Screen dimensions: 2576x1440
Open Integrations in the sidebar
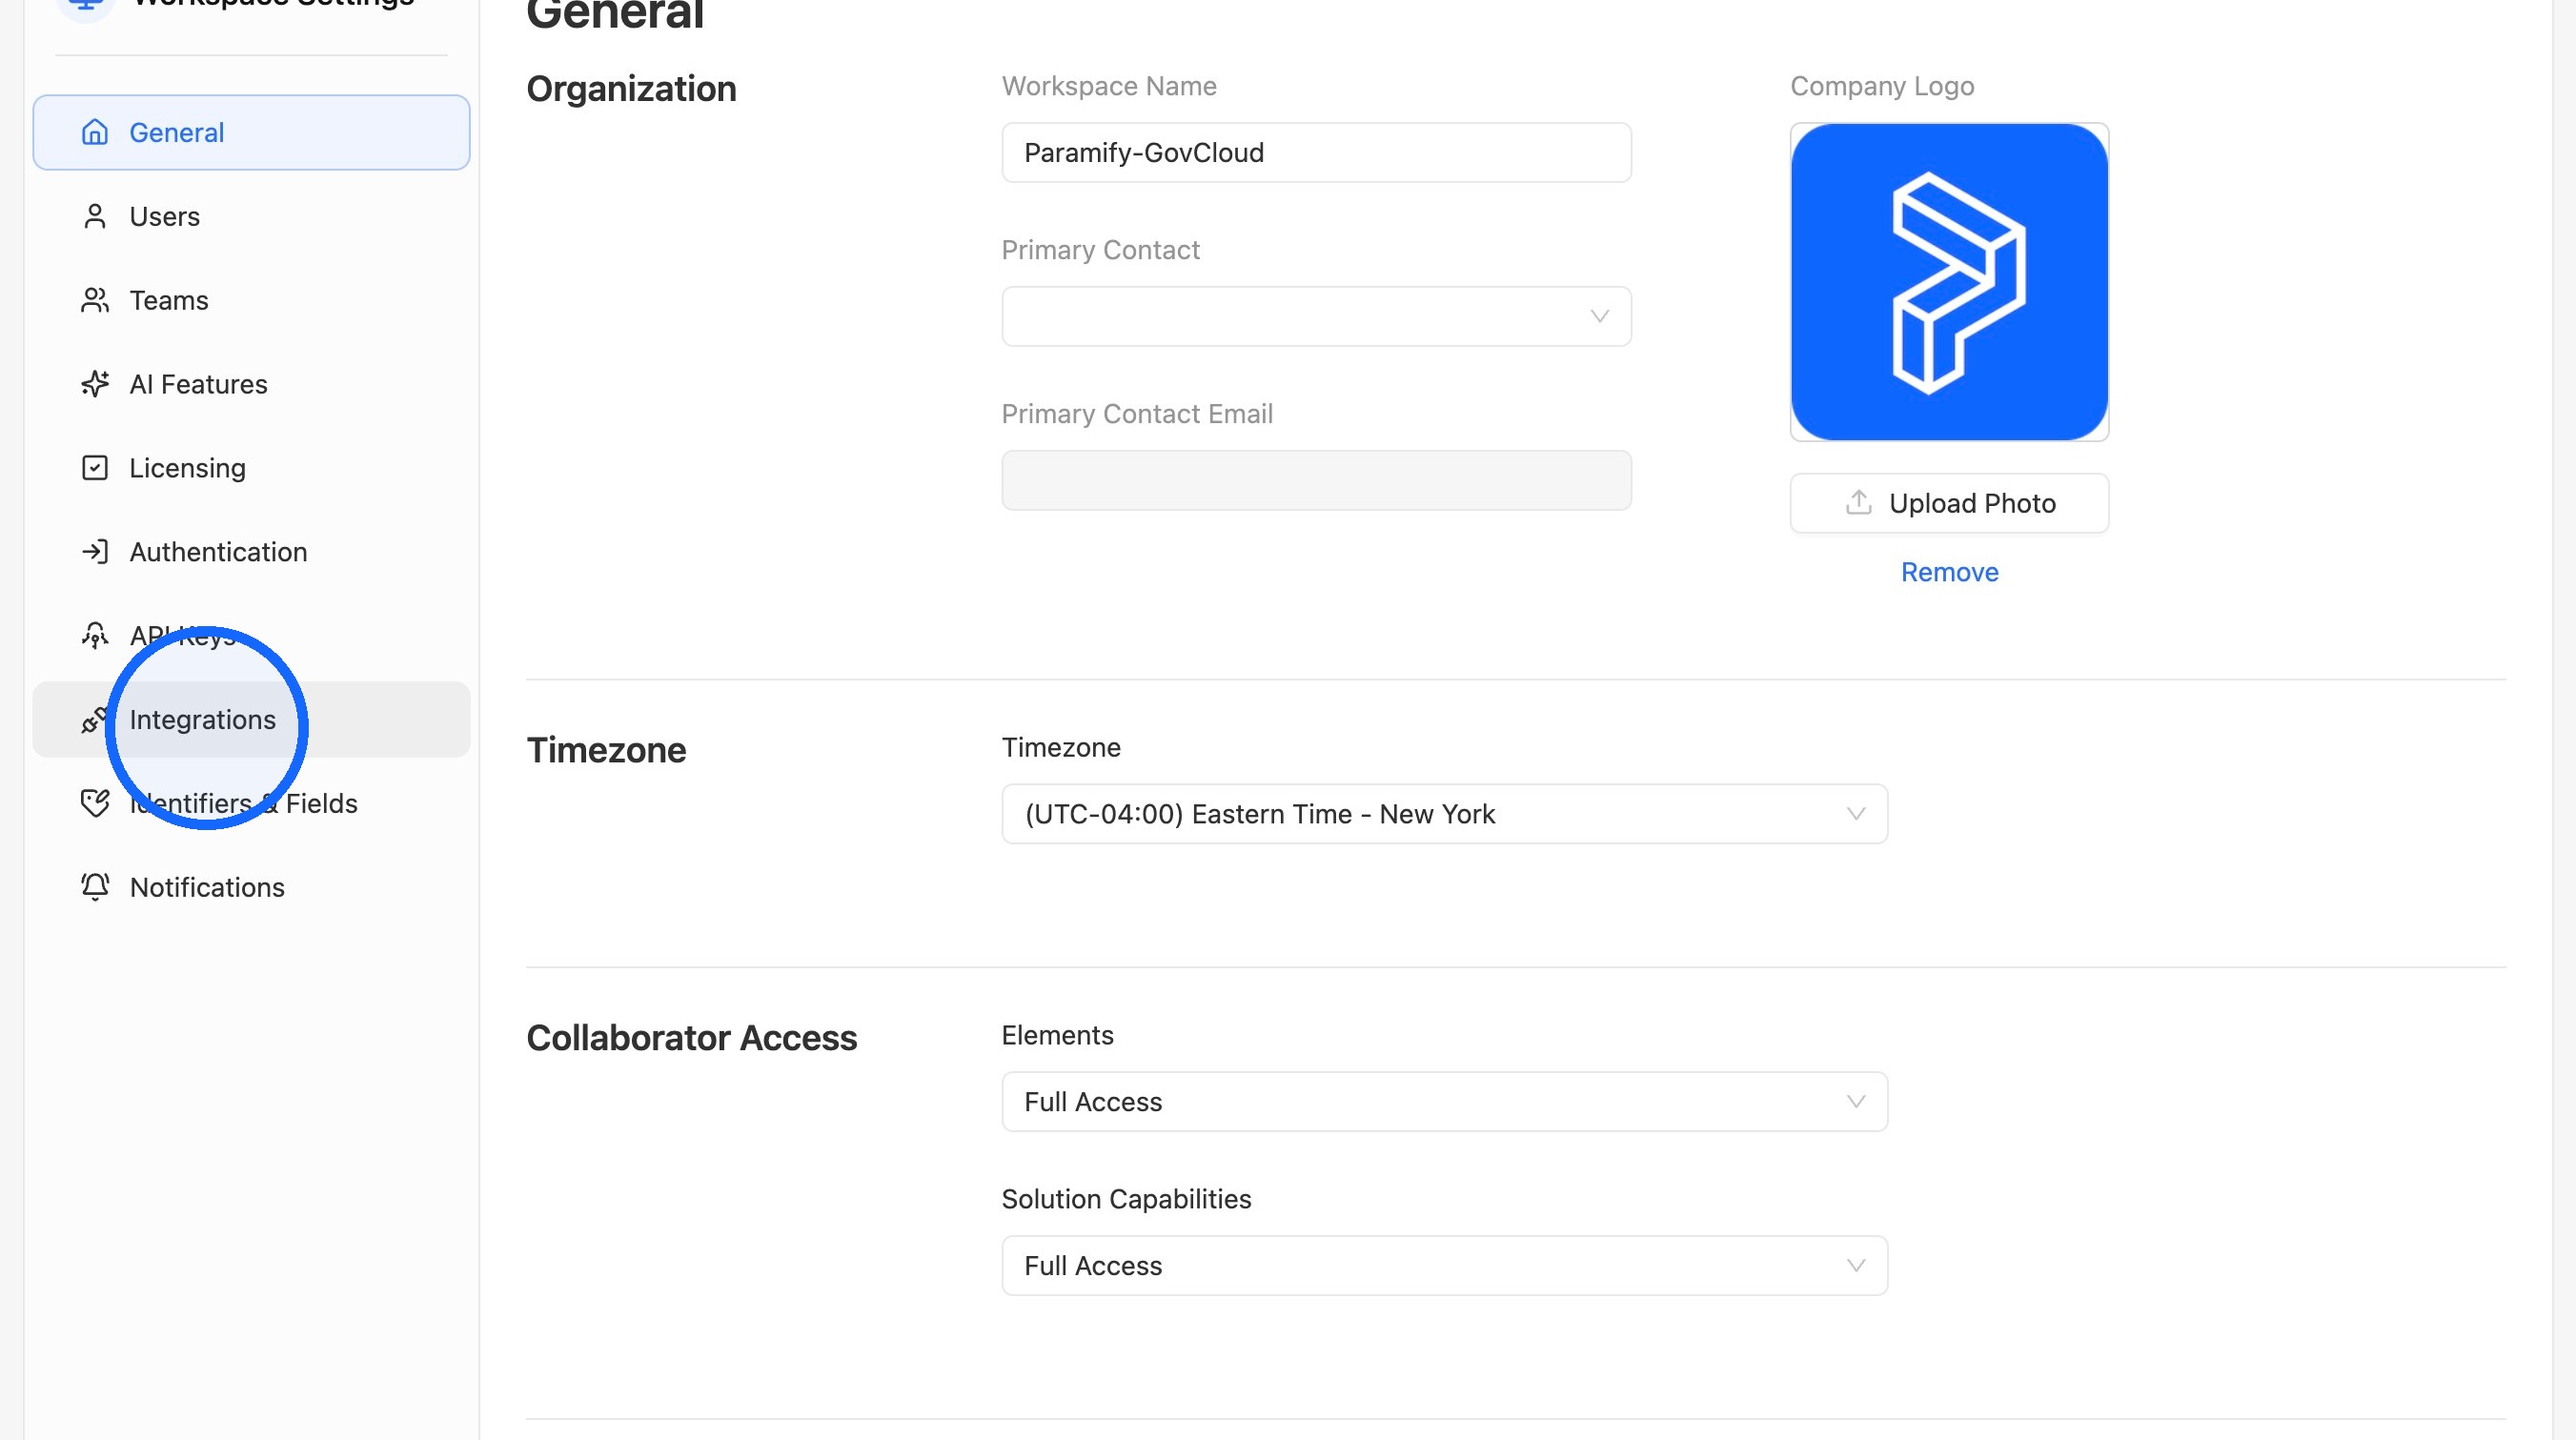pos(251,720)
